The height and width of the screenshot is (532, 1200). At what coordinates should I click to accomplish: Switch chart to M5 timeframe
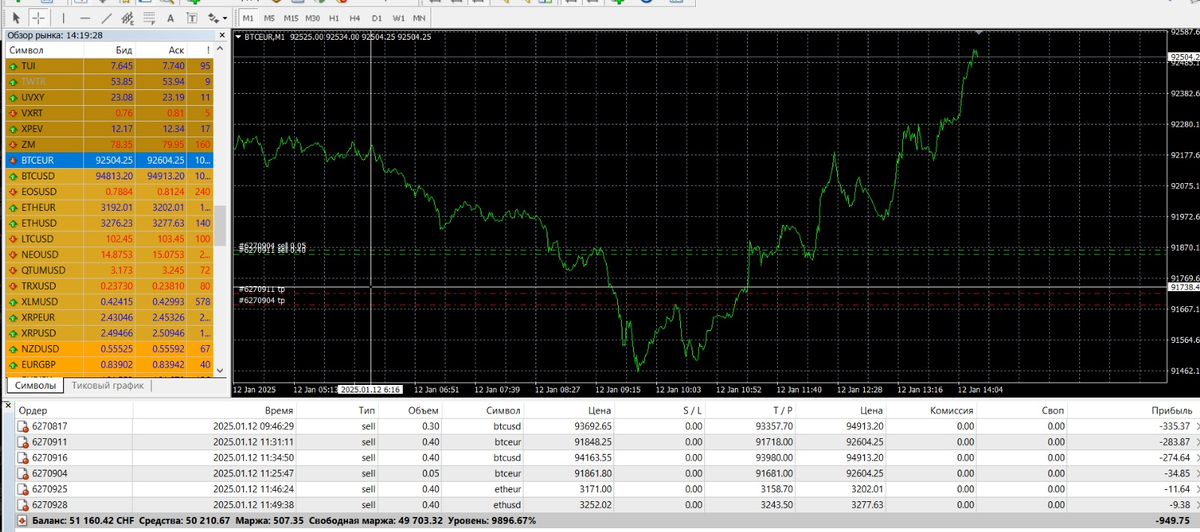point(270,18)
